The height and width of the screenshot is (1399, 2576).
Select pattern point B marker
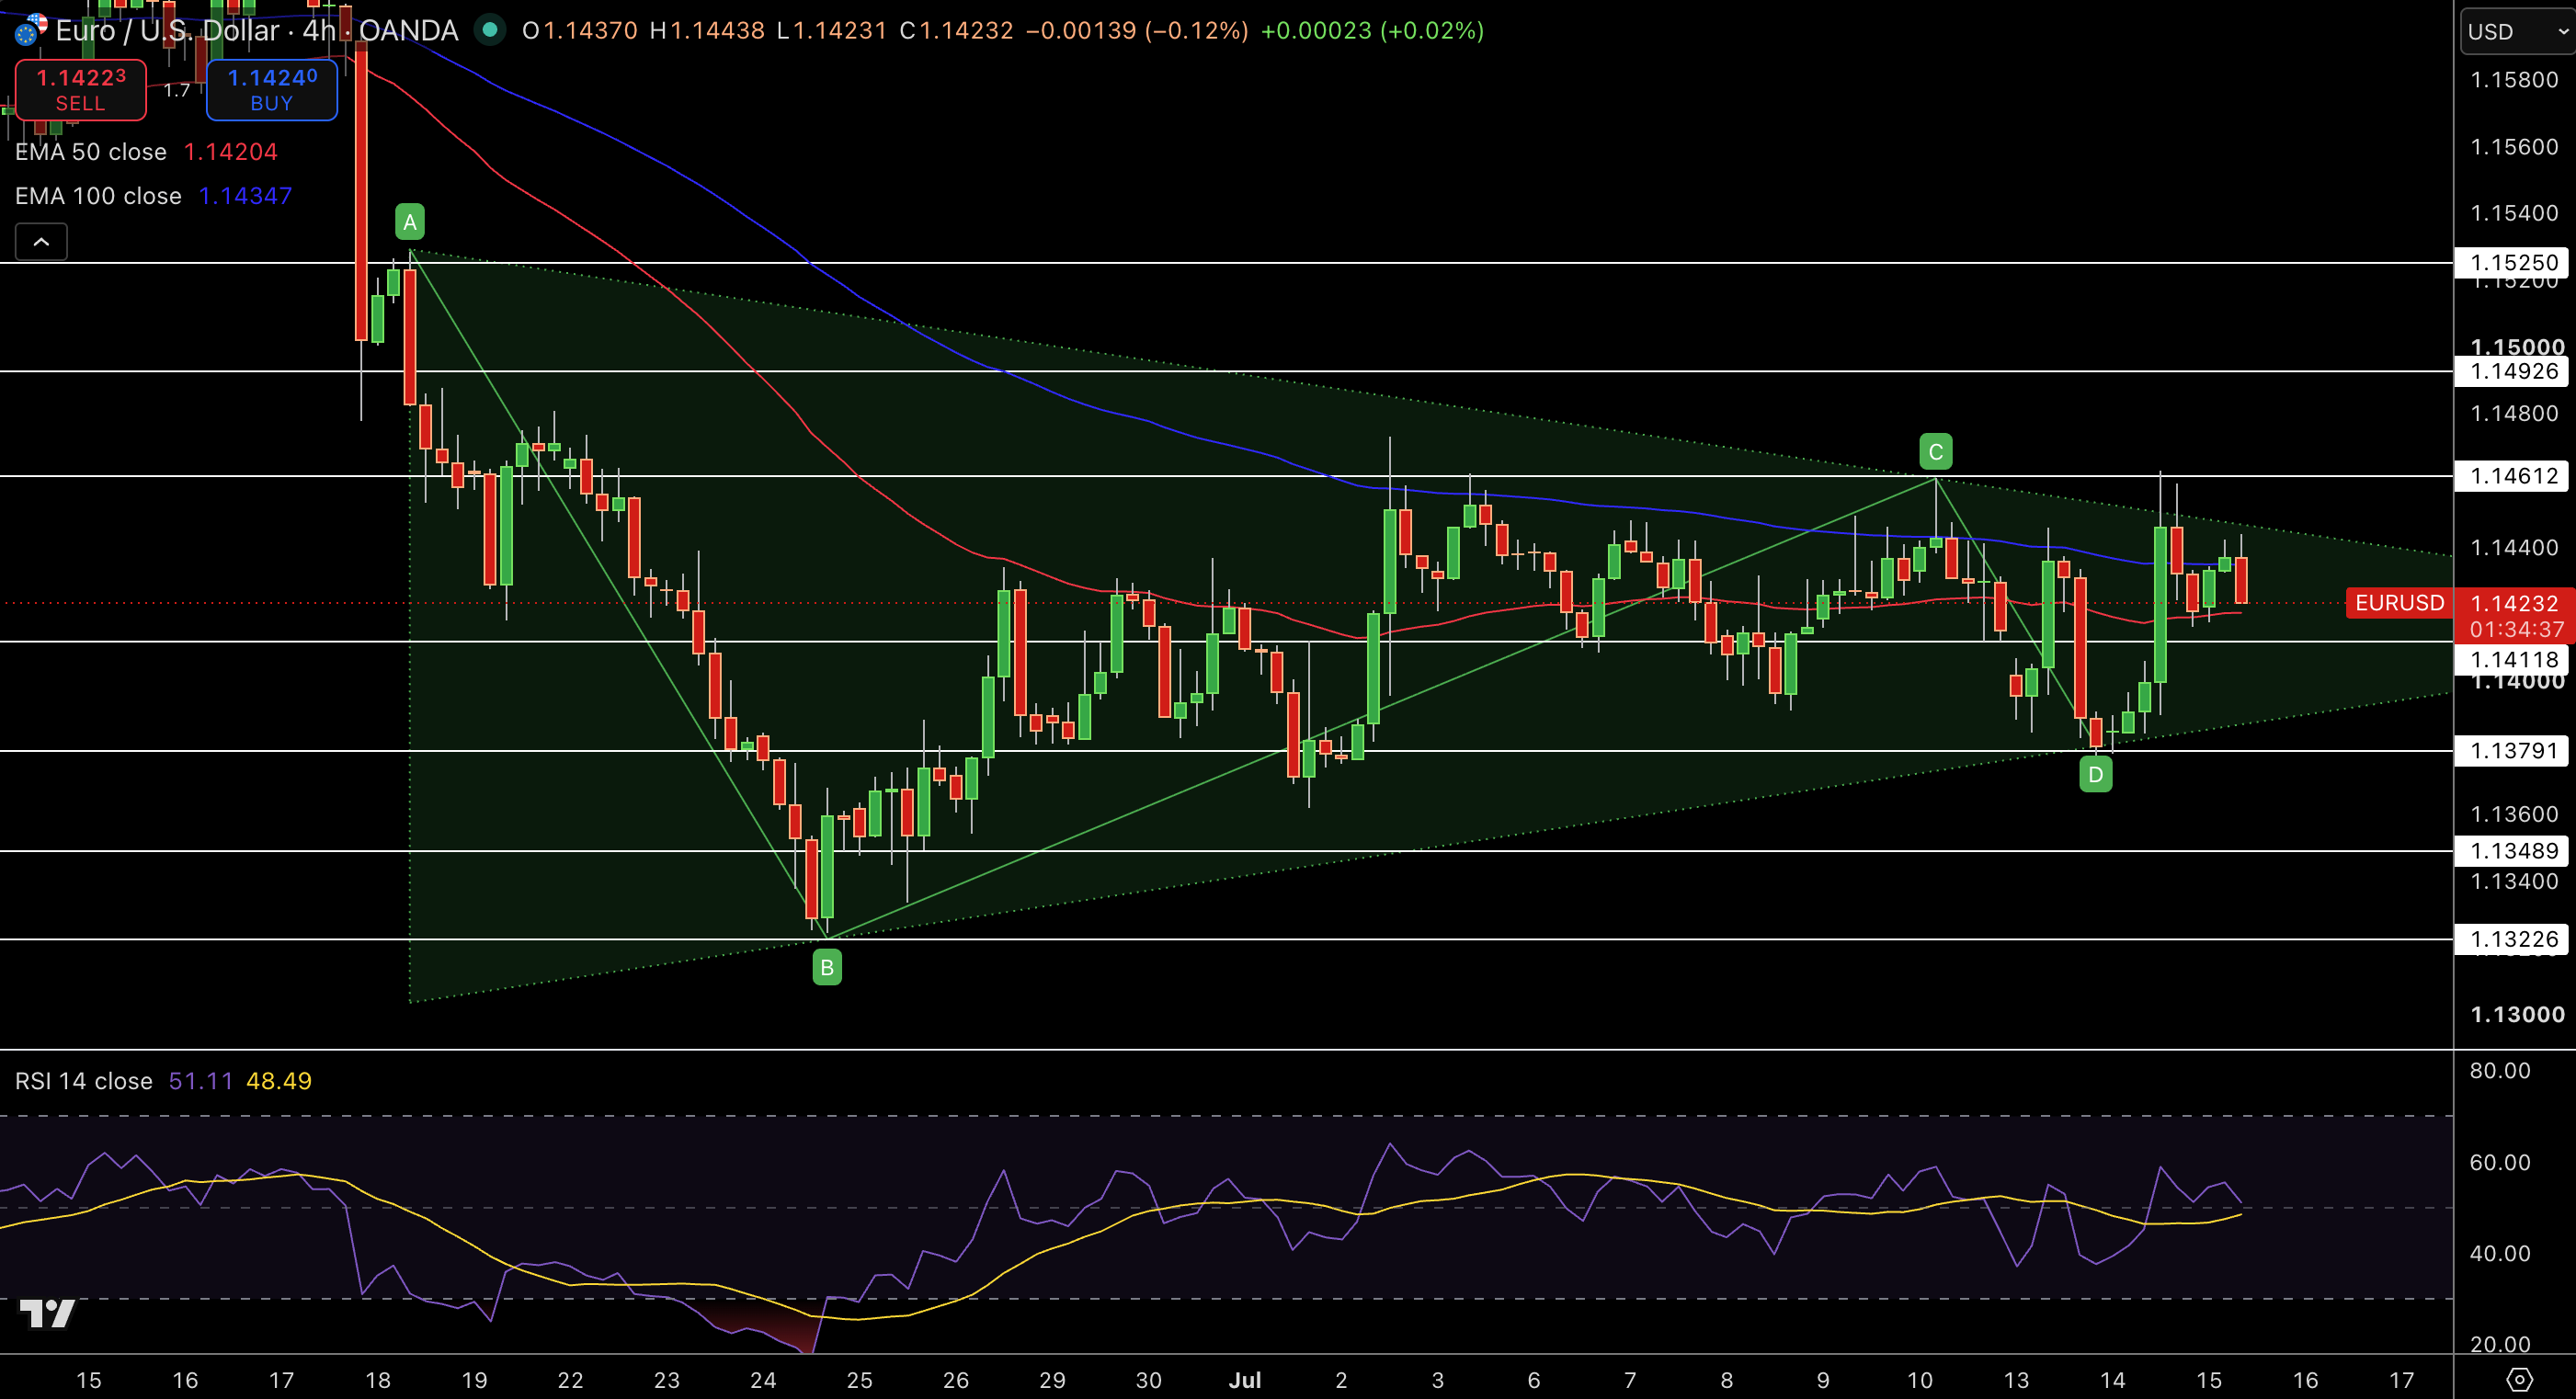[x=827, y=967]
